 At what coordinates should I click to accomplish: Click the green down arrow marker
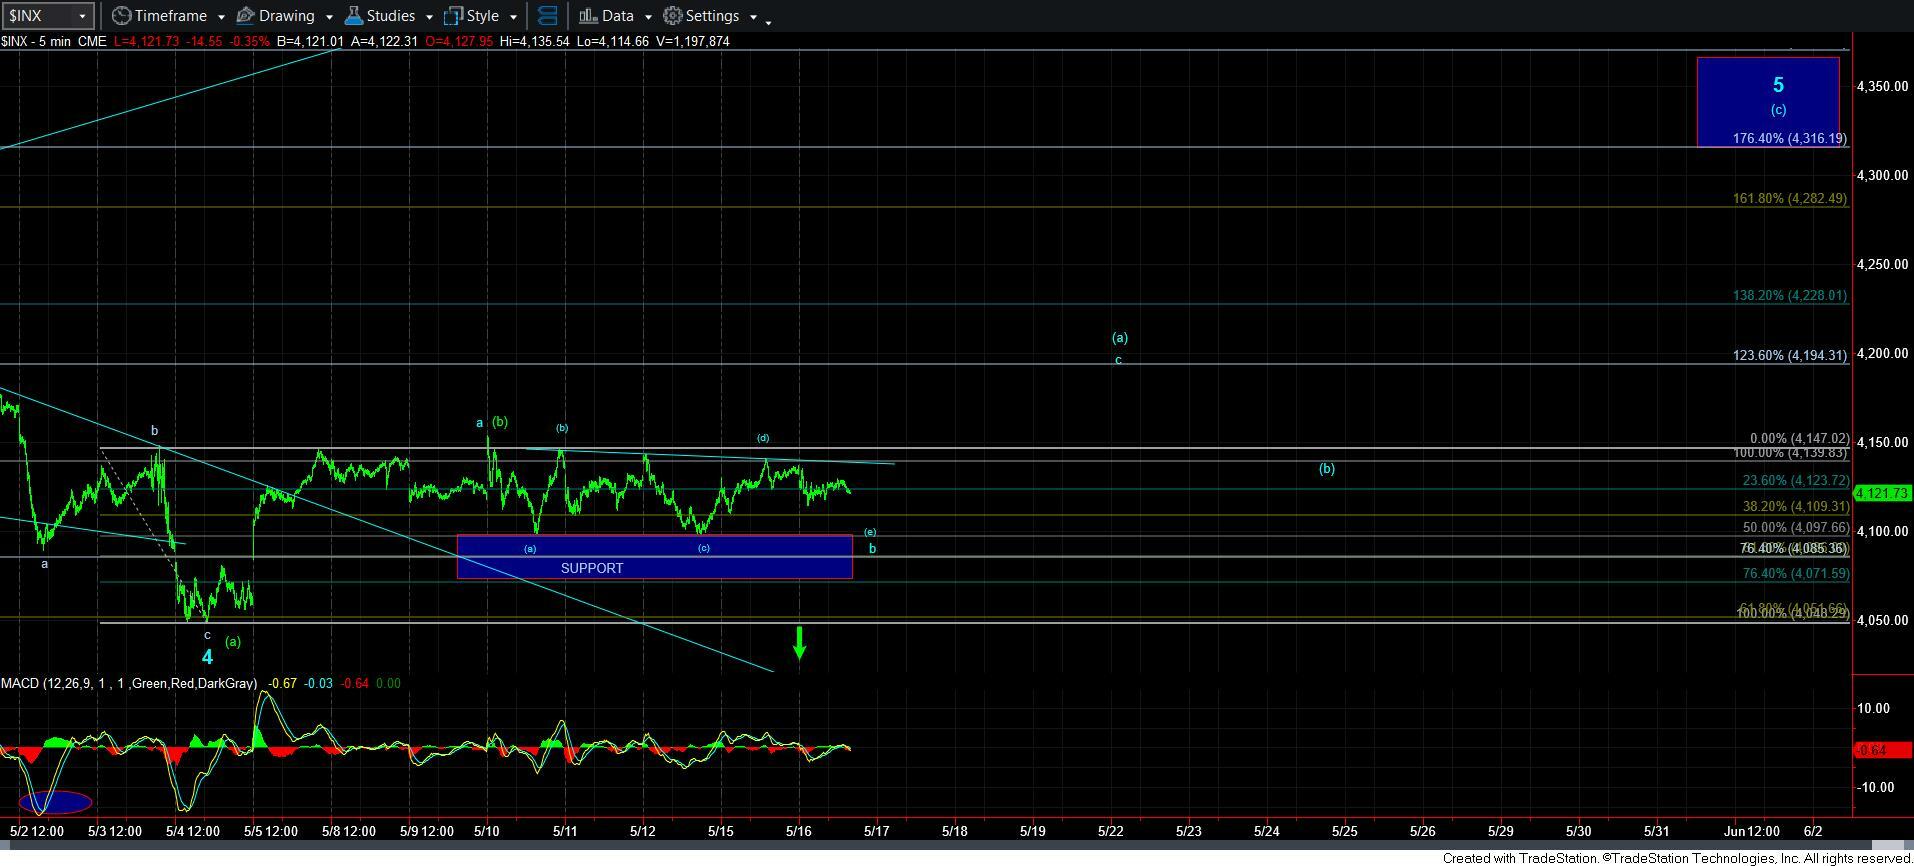[x=800, y=642]
